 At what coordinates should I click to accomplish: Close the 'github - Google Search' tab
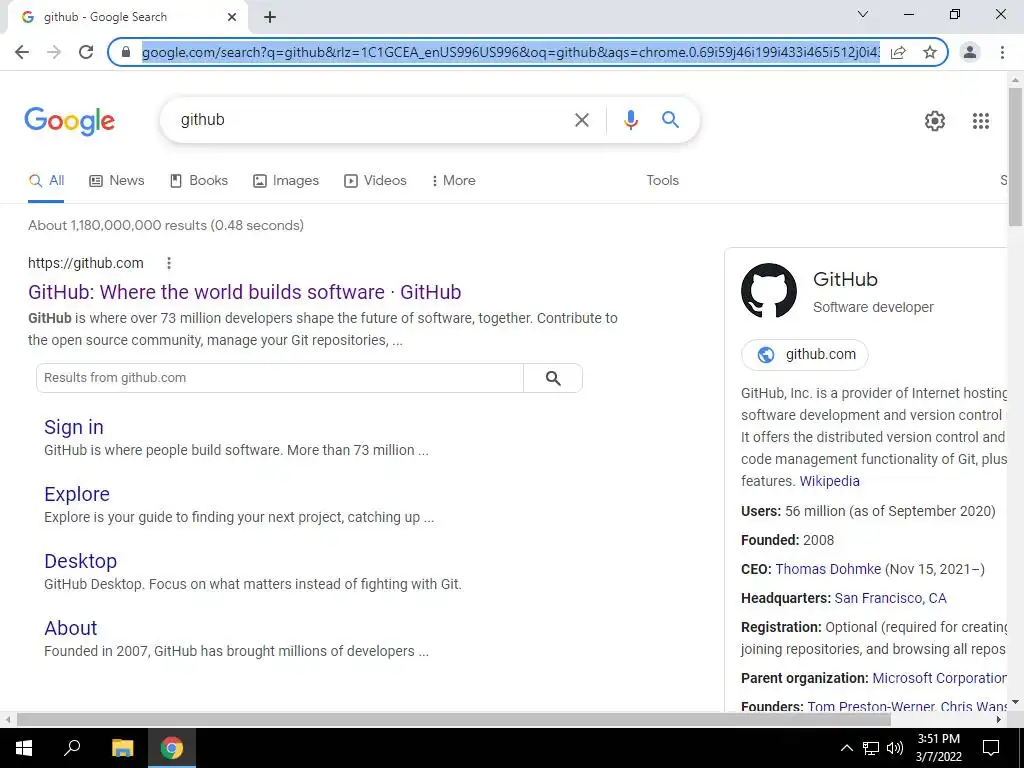click(232, 17)
